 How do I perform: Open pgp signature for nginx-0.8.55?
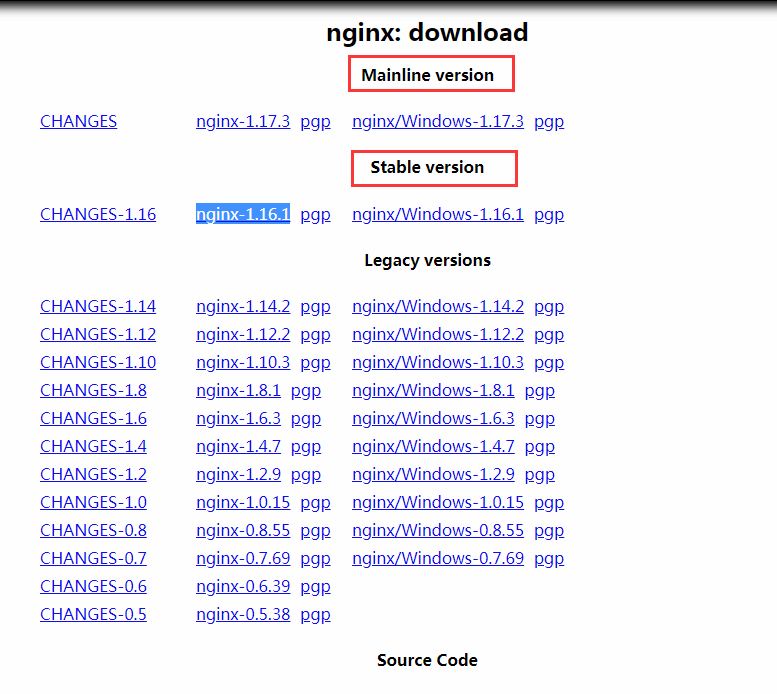coord(315,532)
